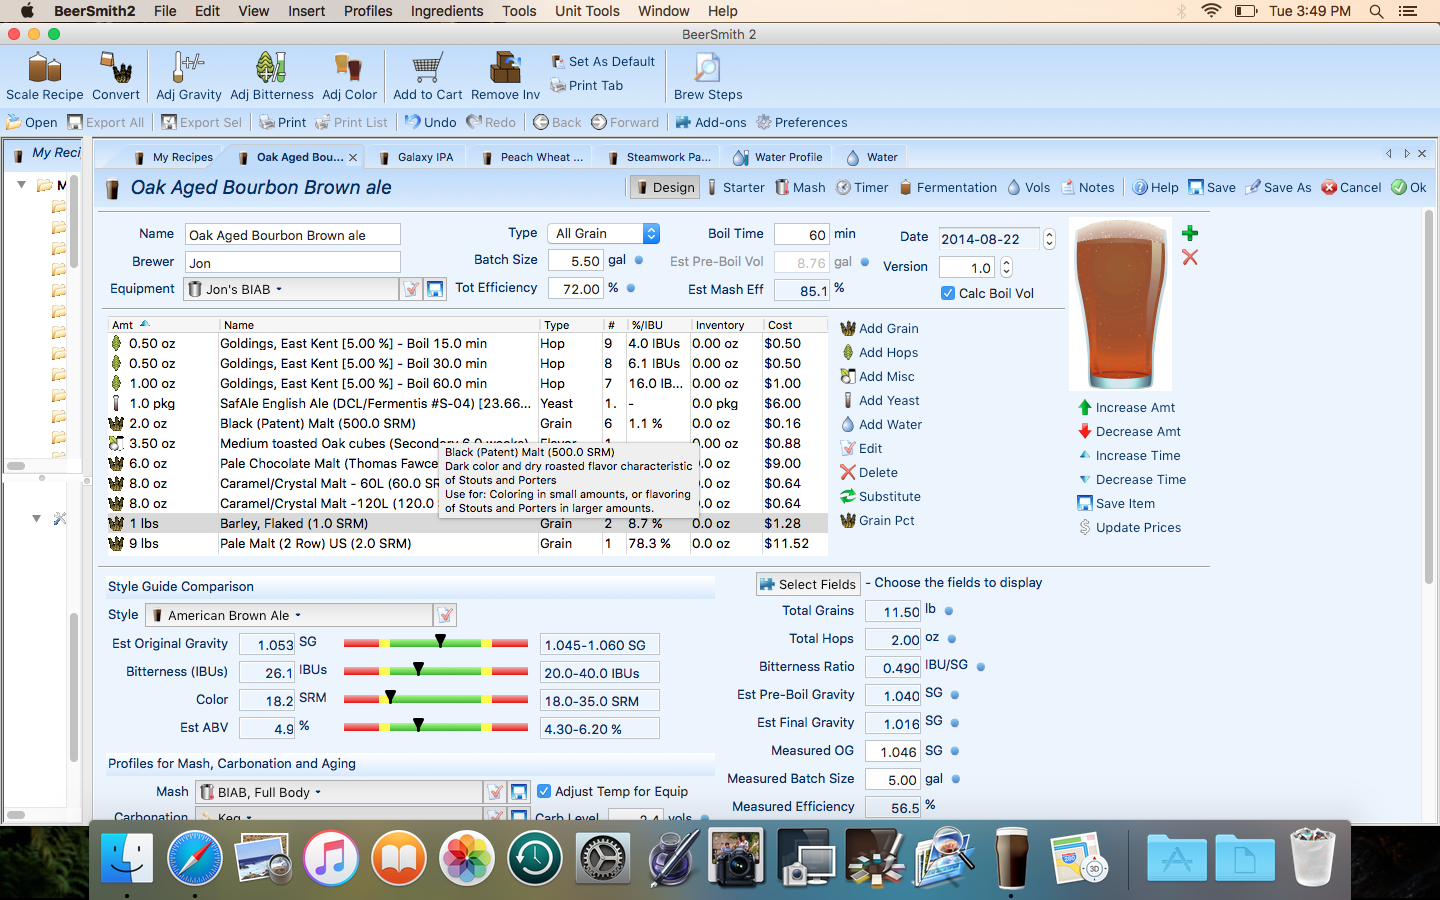Click Add Misc
Viewport: 1440px width, 900px height.
[x=877, y=376]
